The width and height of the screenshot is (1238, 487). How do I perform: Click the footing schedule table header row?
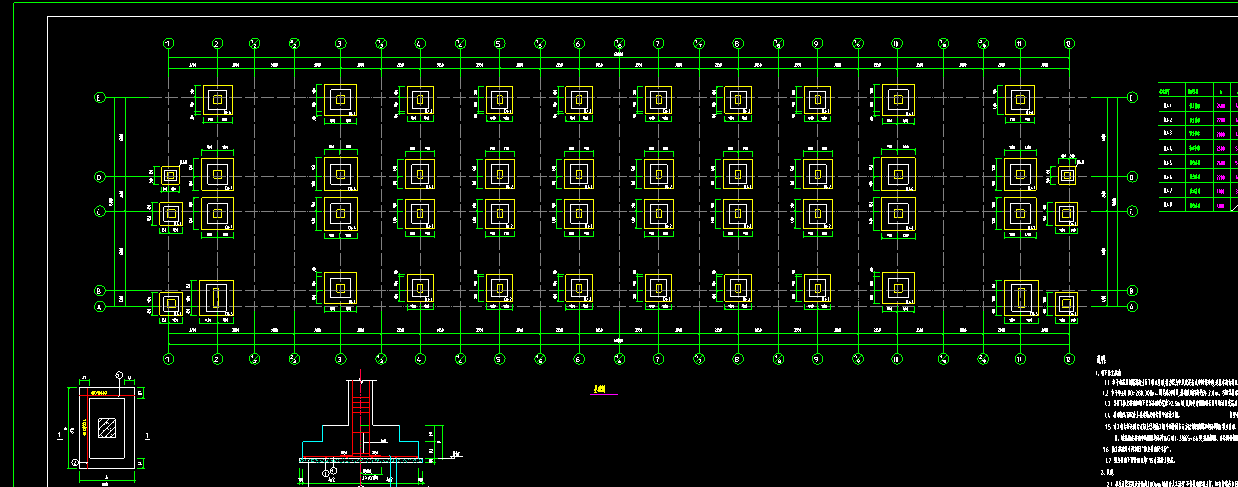pyautogui.click(x=1197, y=88)
